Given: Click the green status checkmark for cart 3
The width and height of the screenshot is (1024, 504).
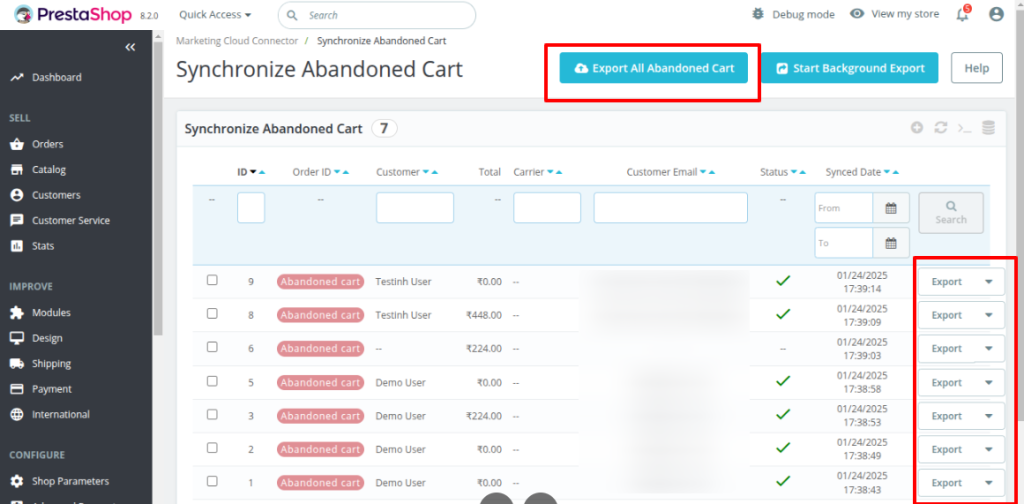Looking at the screenshot, I should coord(783,415).
